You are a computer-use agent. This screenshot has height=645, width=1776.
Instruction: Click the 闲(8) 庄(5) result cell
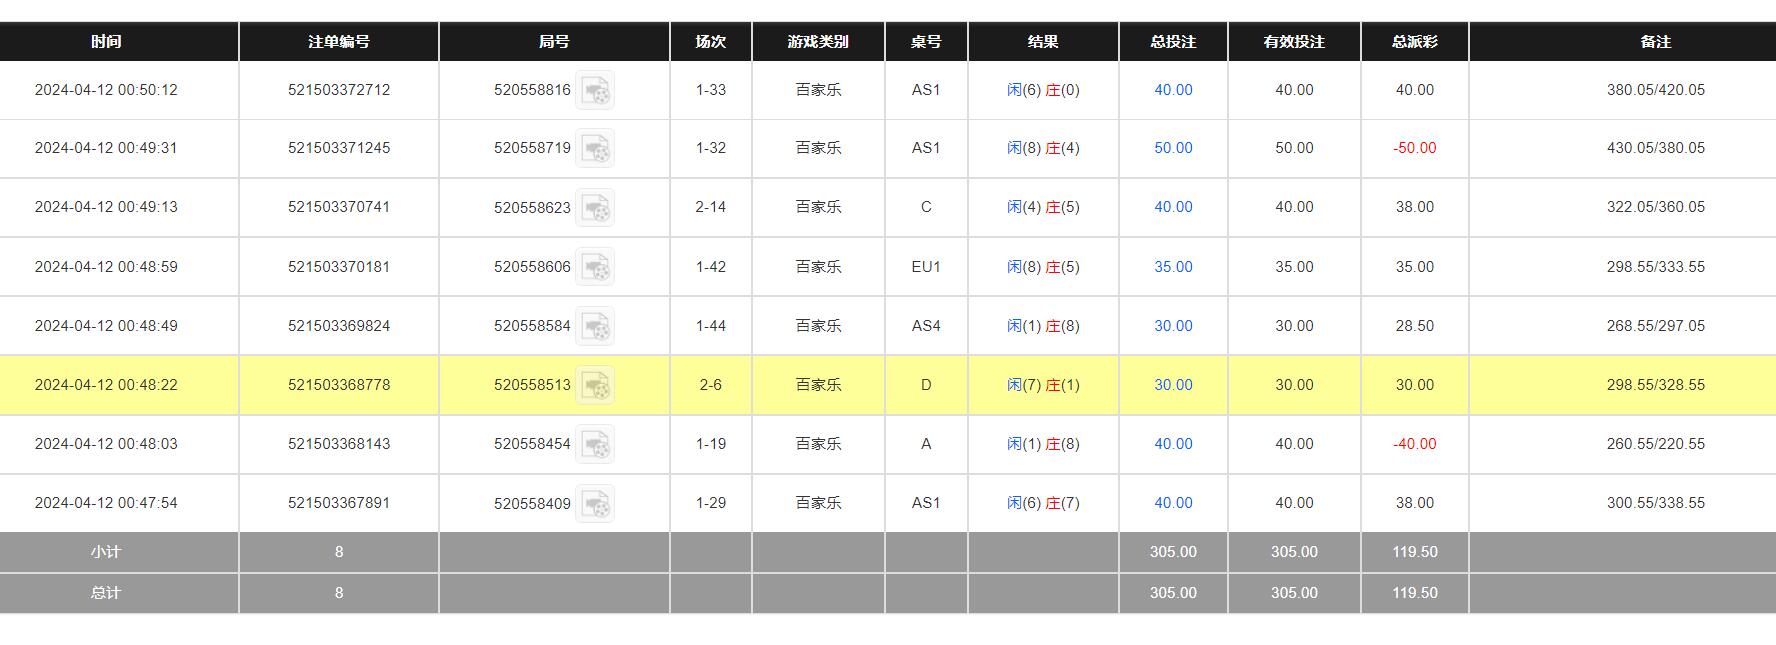click(x=1043, y=267)
